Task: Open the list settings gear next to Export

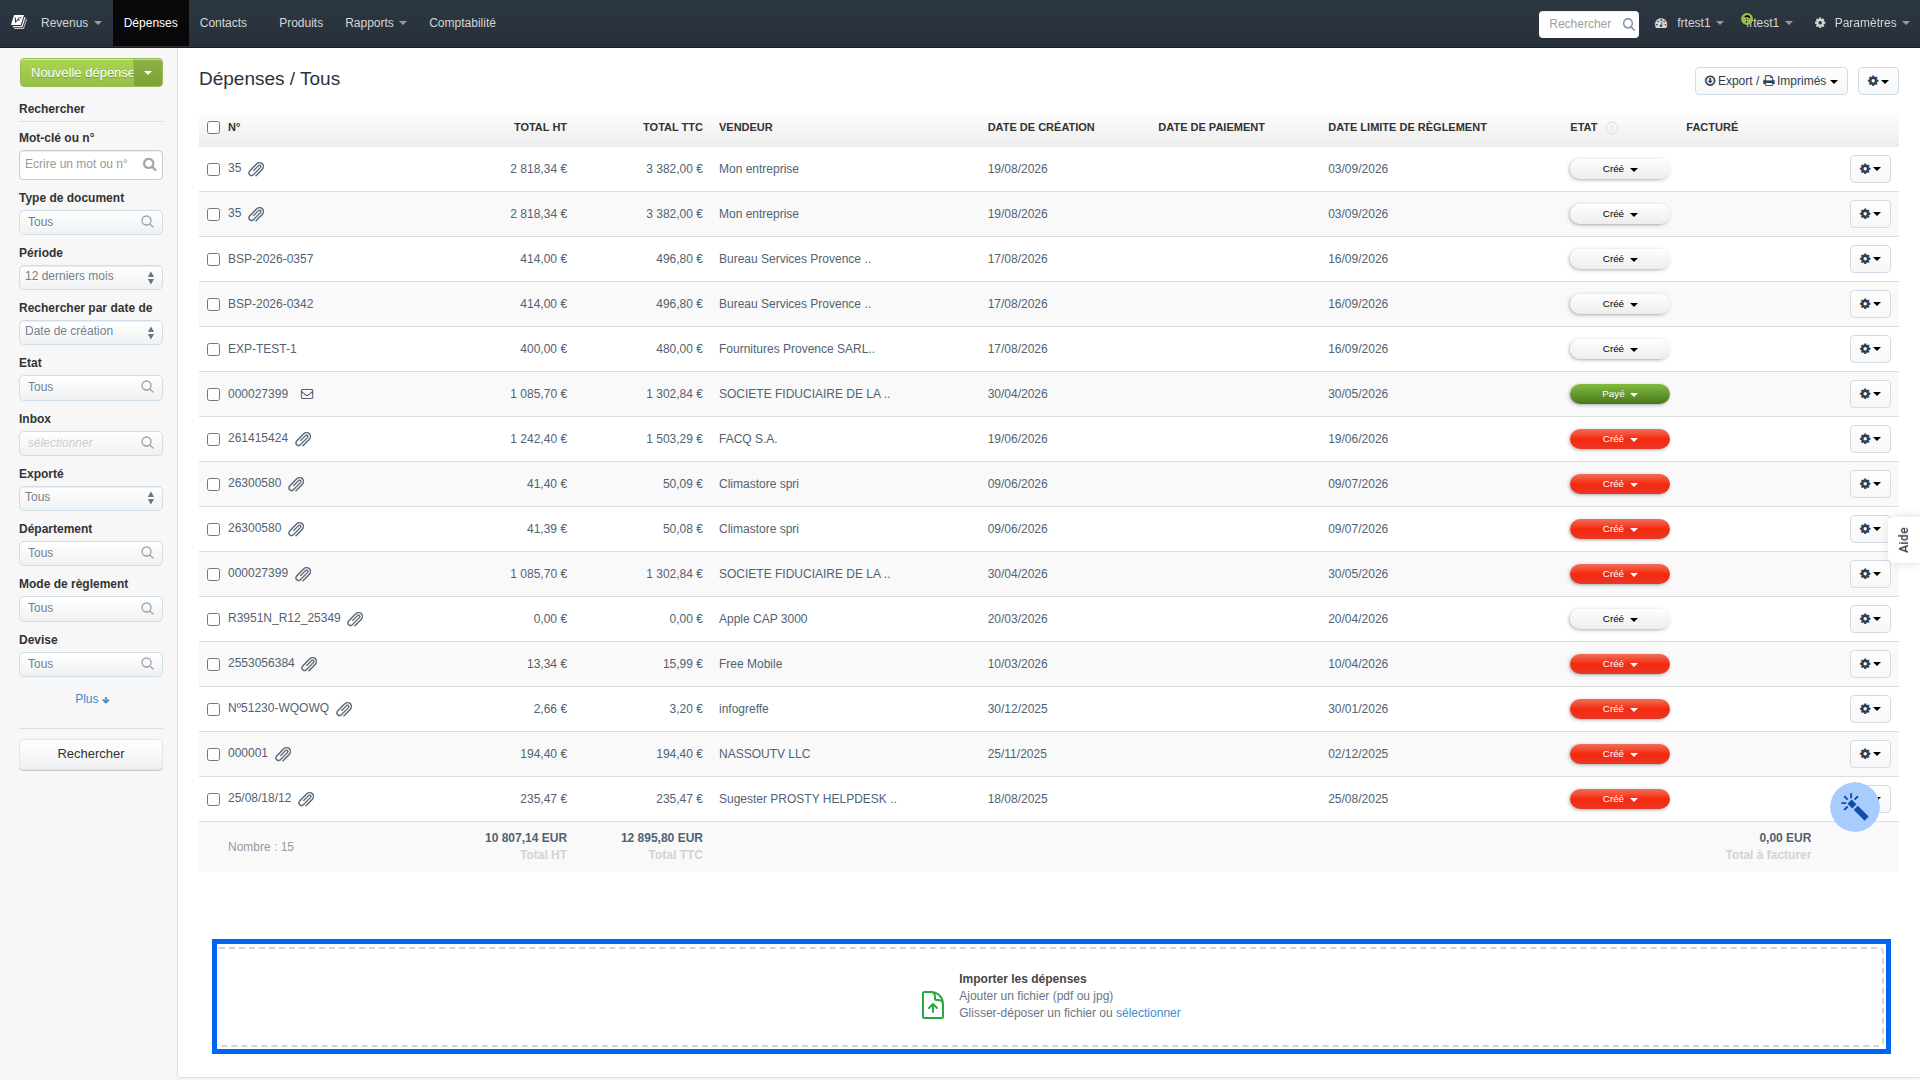Action: pos(1878,81)
